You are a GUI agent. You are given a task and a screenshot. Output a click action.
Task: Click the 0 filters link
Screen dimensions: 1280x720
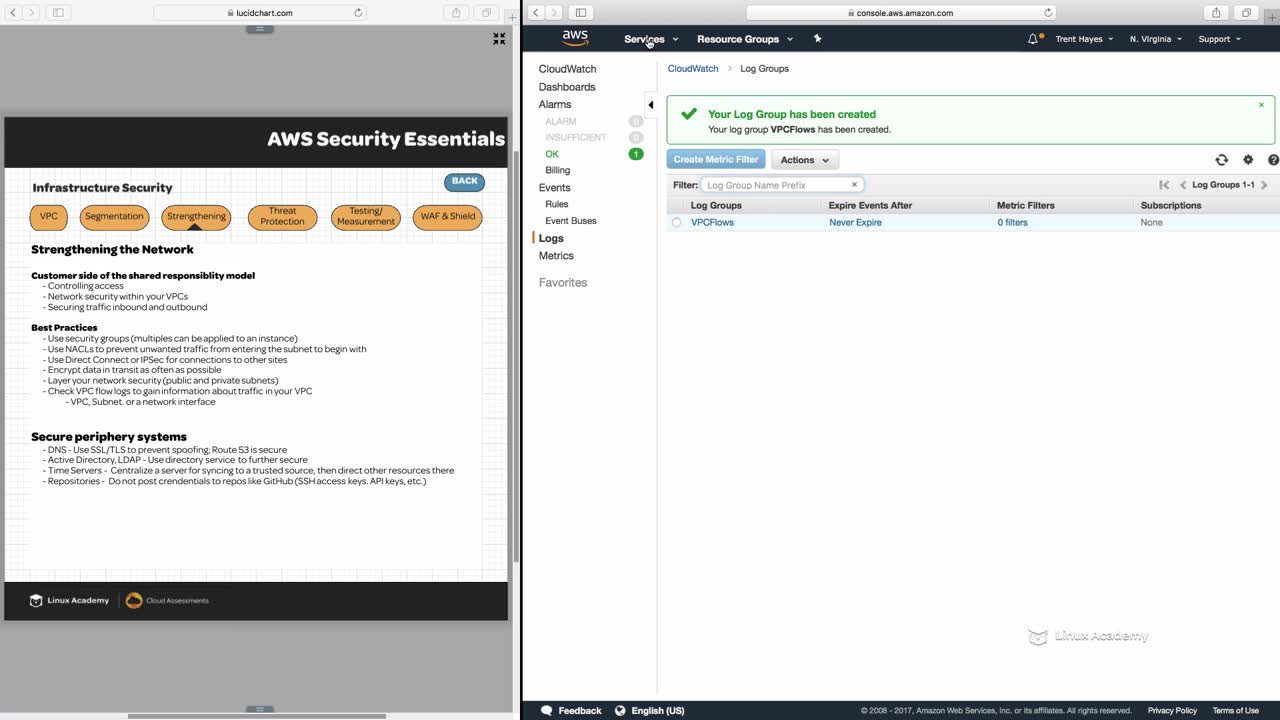coord(1012,223)
